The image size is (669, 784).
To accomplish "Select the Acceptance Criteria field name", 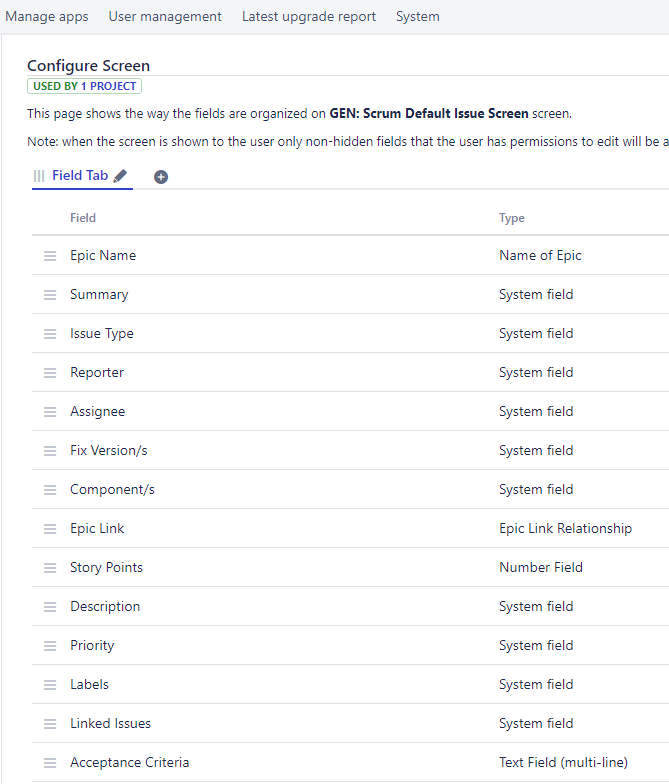I will (x=130, y=762).
